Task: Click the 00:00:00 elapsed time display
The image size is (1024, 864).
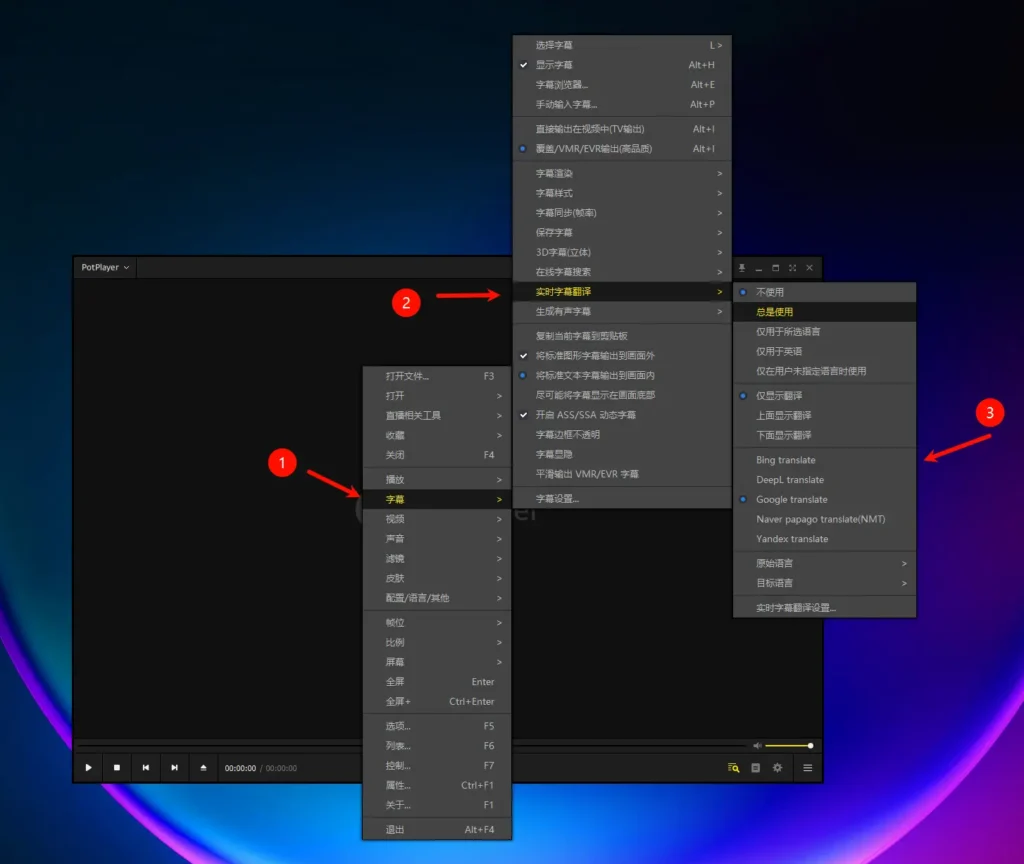Action: [x=240, y=769]
